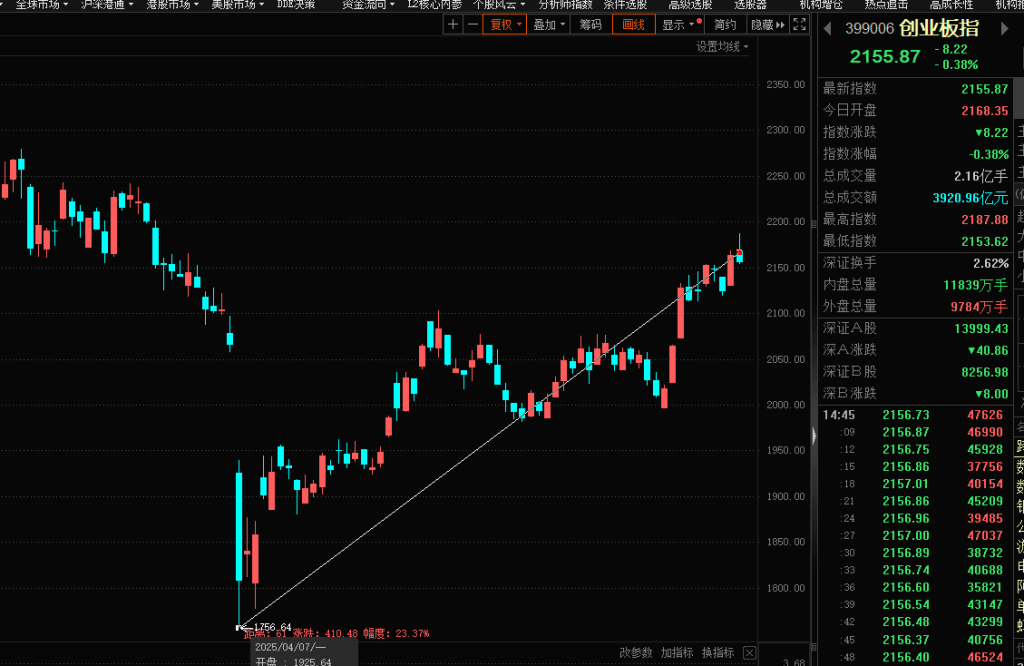Close the indicator sub-panel X icon

(x=750, y=652)
